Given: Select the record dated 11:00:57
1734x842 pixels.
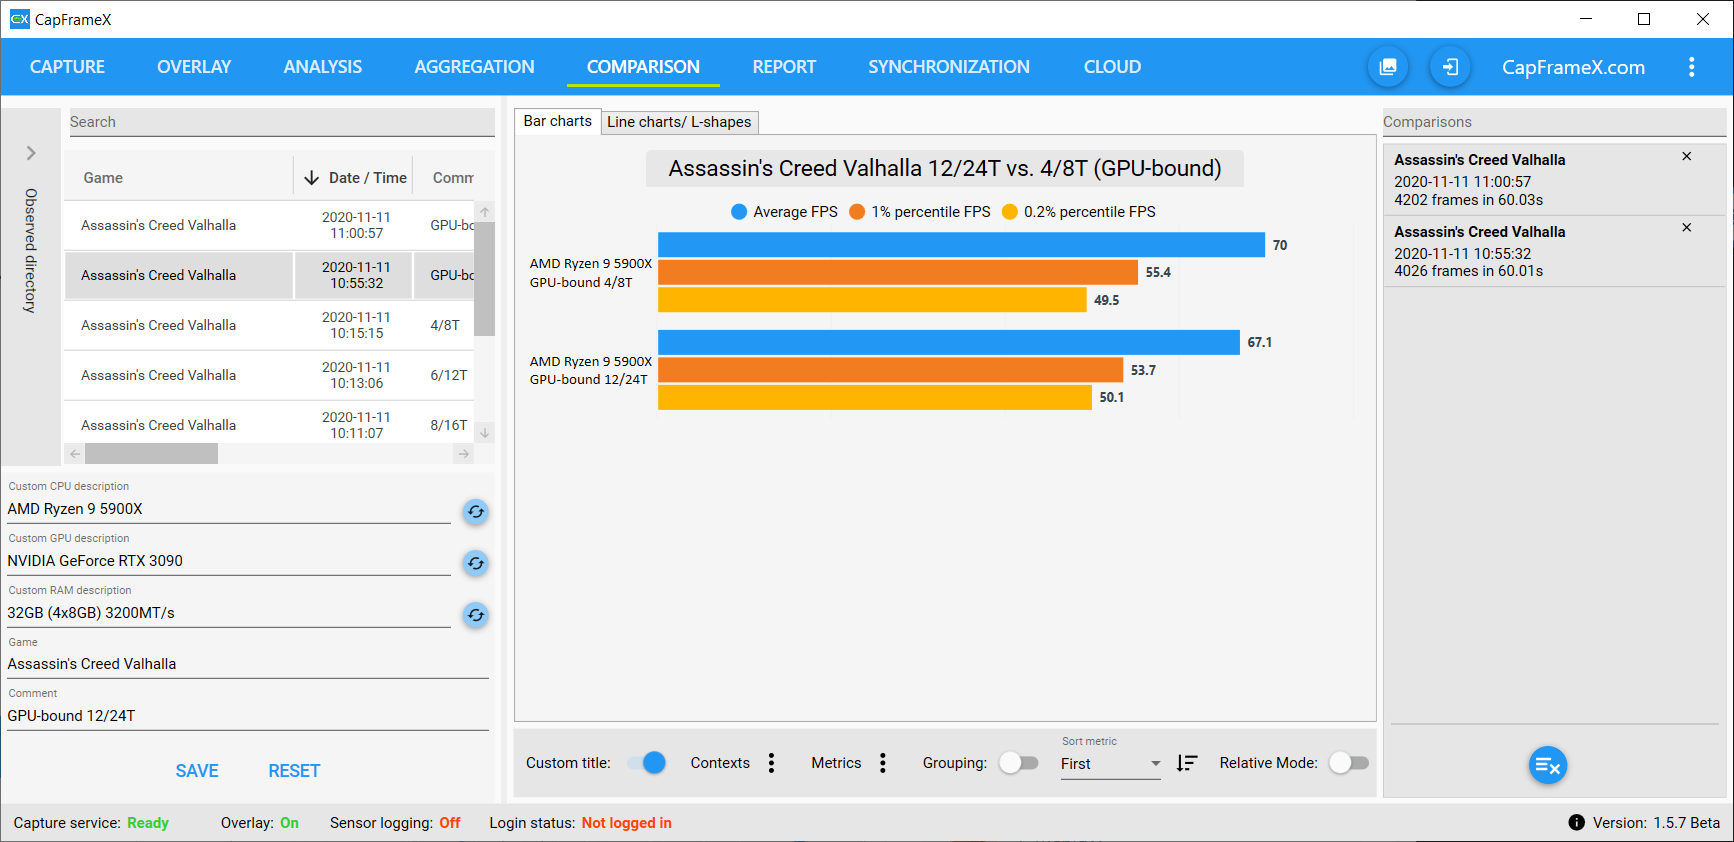Looking at the screenshot, I should point(269,225).
